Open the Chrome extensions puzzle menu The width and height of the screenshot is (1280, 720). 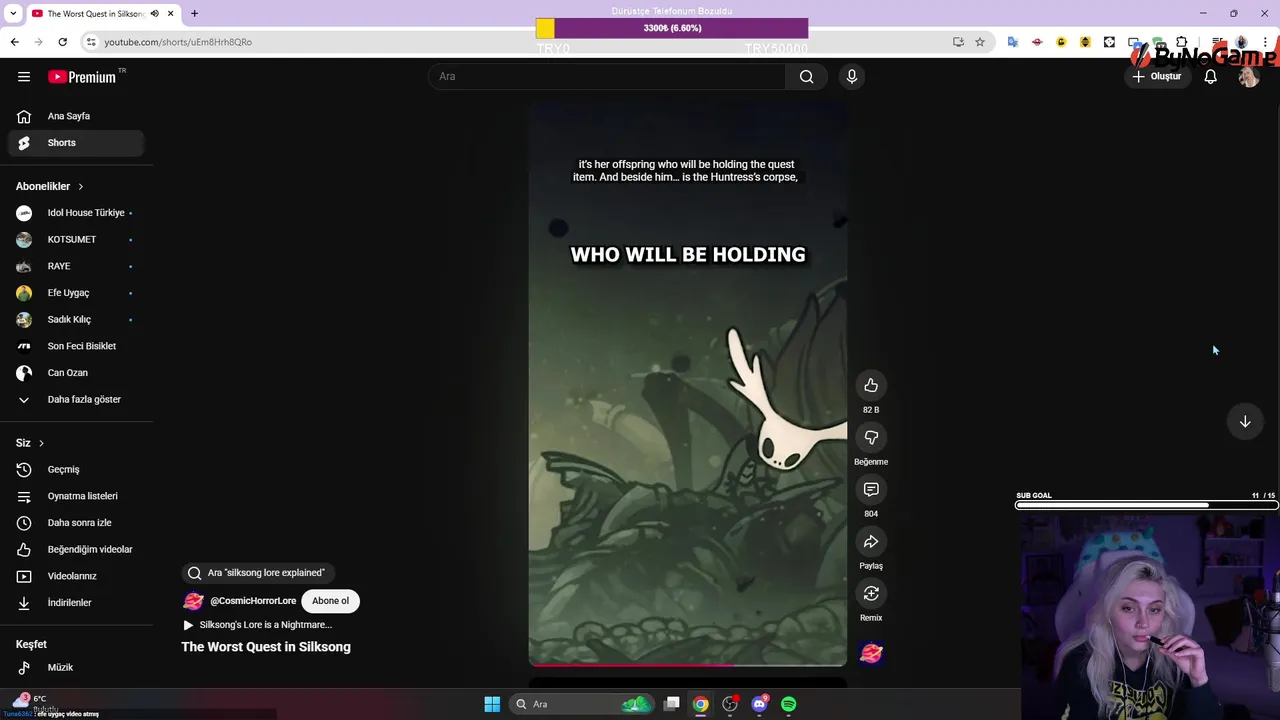coord(1182,42)
